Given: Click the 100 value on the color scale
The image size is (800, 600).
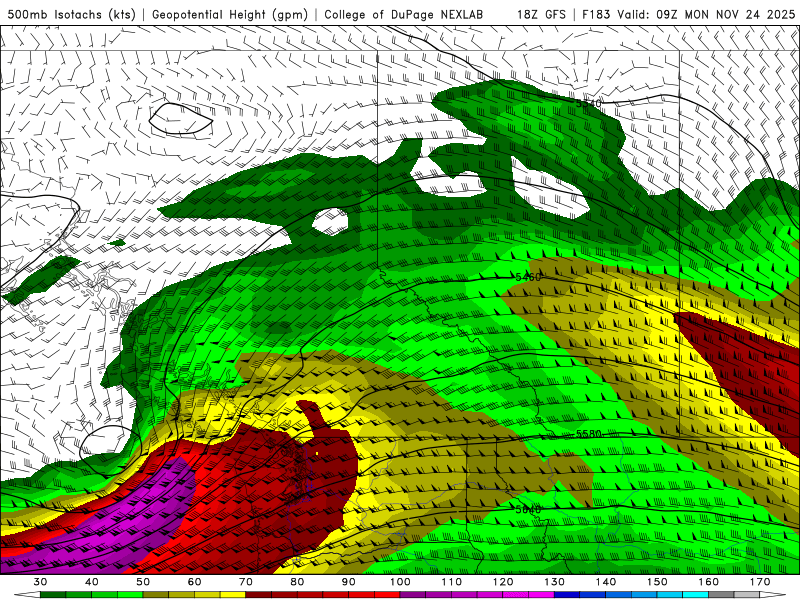Looking at the screenshot, I should coord(400,582).
